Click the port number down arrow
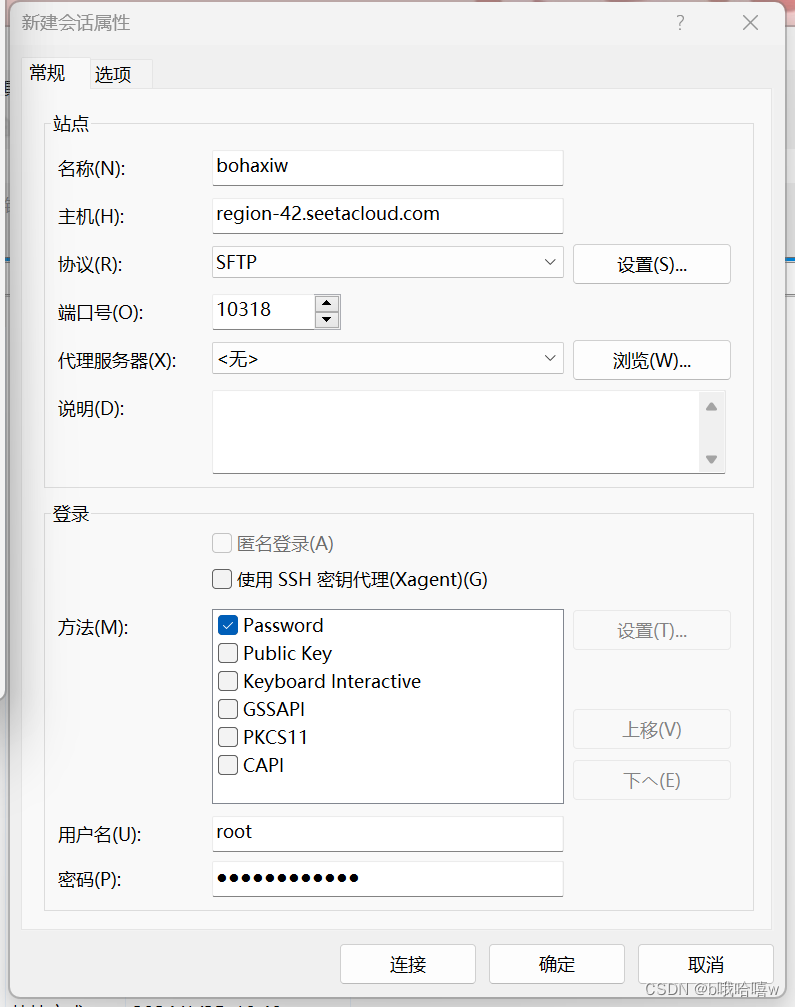The width and height of the screenshot is (795, 1007). (327, 319)
